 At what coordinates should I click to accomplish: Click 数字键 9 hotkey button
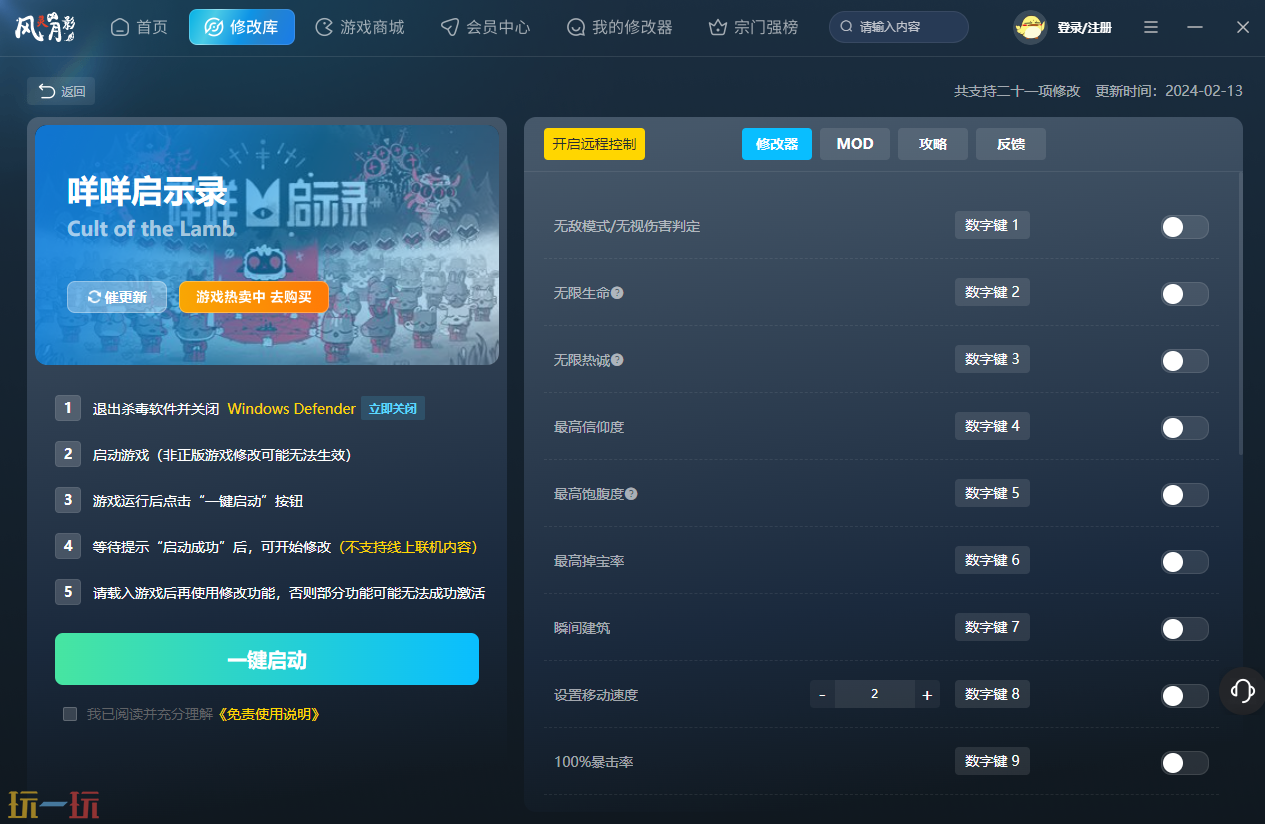(x=992, y=761)
